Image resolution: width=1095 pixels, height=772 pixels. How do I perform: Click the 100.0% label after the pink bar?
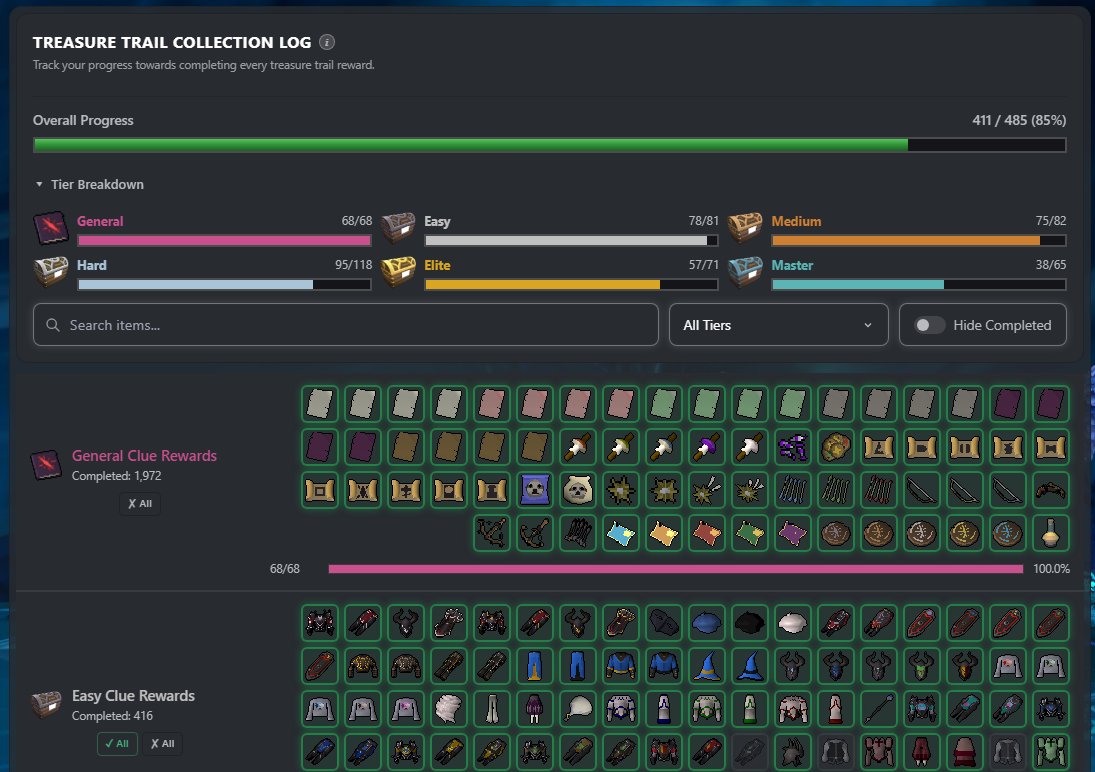coord(1051,569)
